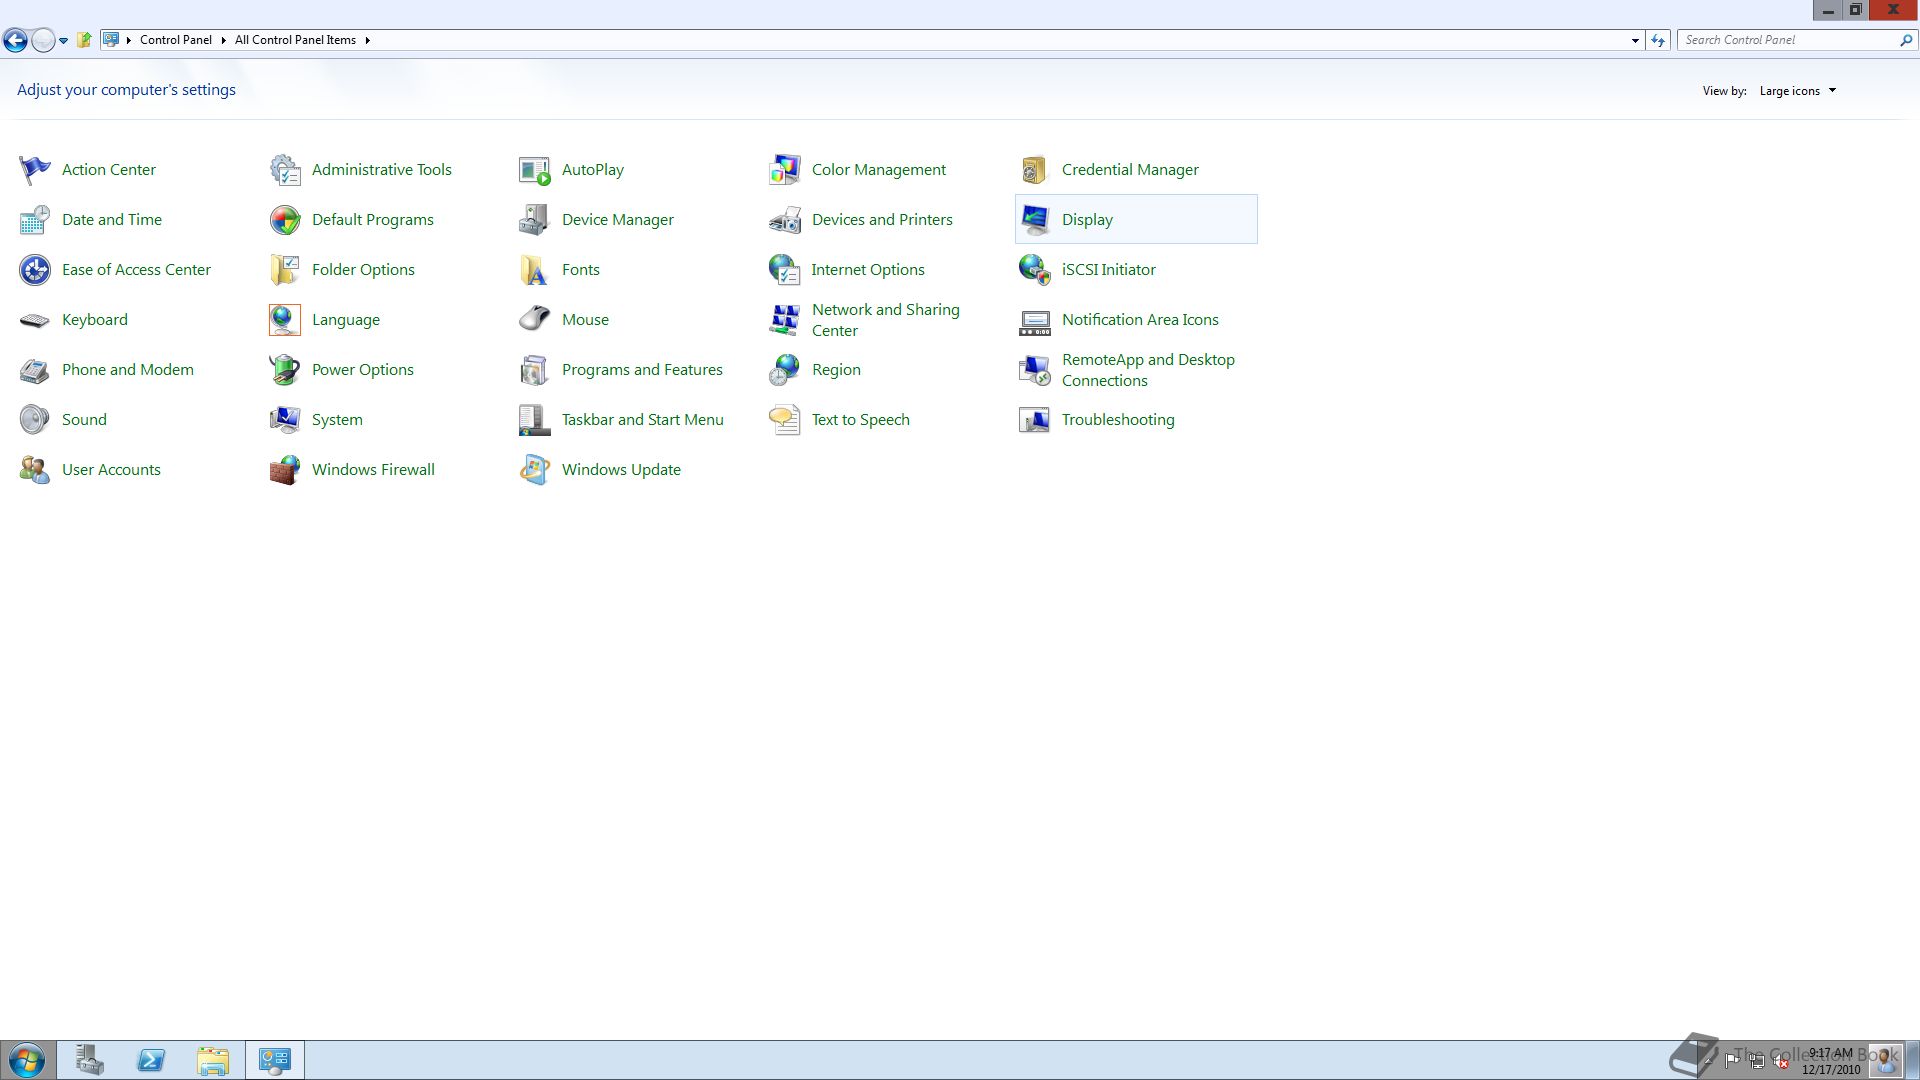
Task: Open the Region link
Action: [836, 370]
